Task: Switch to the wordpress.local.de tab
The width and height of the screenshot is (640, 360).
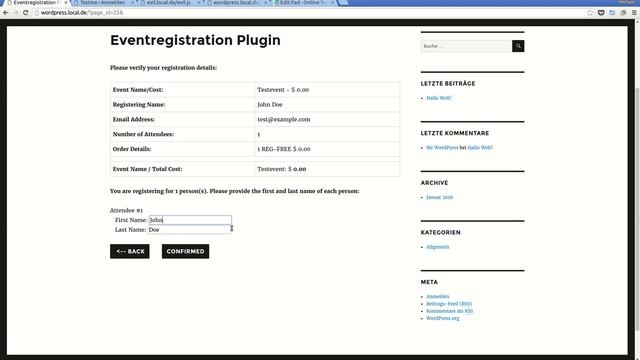Action: [x=236, y=2]
